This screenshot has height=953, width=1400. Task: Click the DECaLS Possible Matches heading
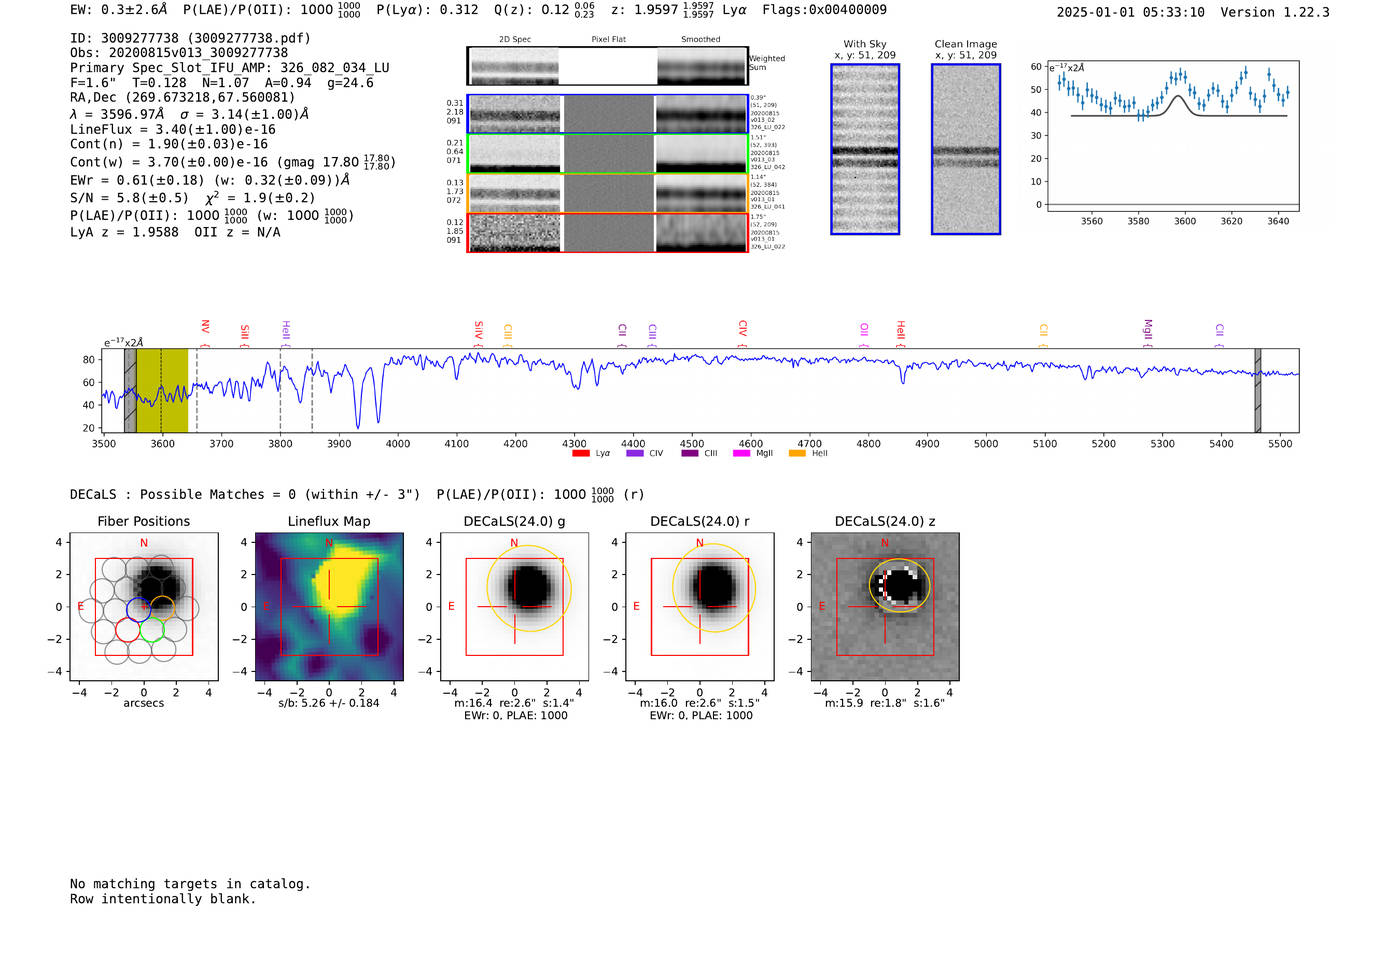point(245,494)
